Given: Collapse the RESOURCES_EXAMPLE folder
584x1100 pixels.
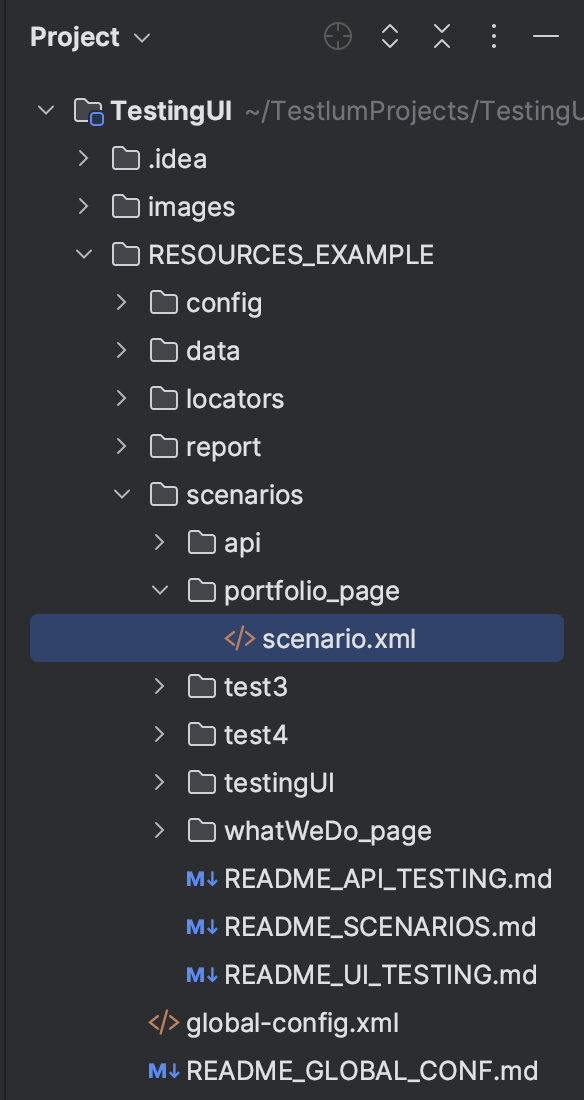Looking at the screenshot, I should coord(84,254).
